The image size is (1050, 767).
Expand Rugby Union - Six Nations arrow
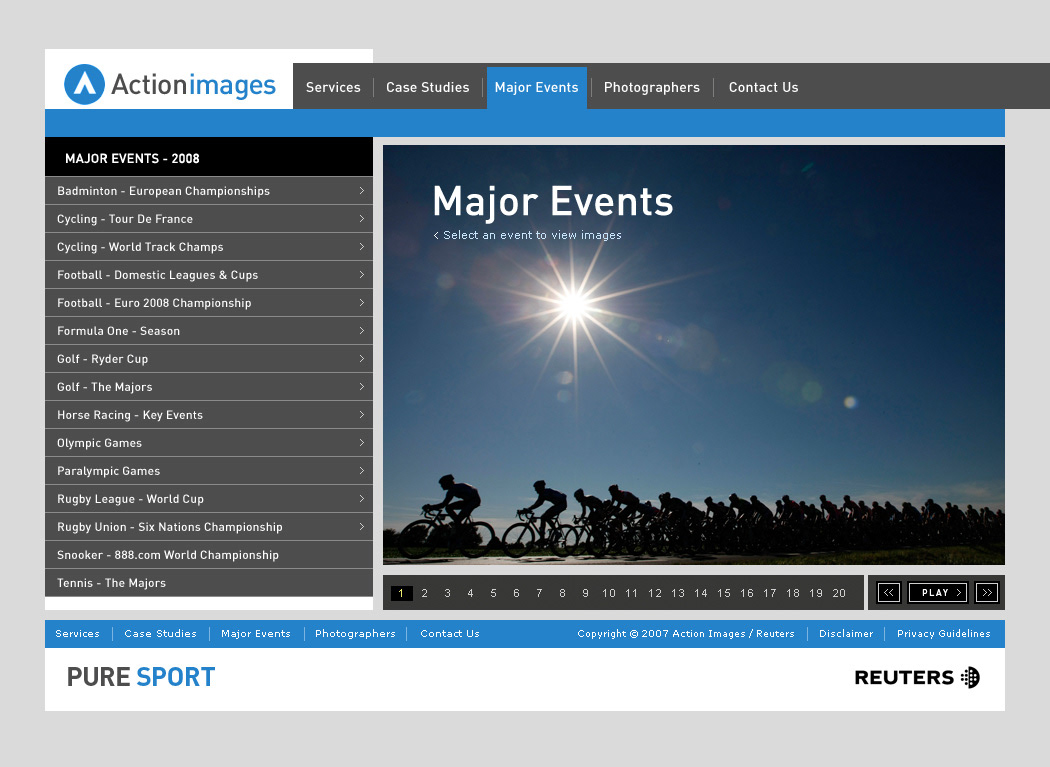[361, 527]
